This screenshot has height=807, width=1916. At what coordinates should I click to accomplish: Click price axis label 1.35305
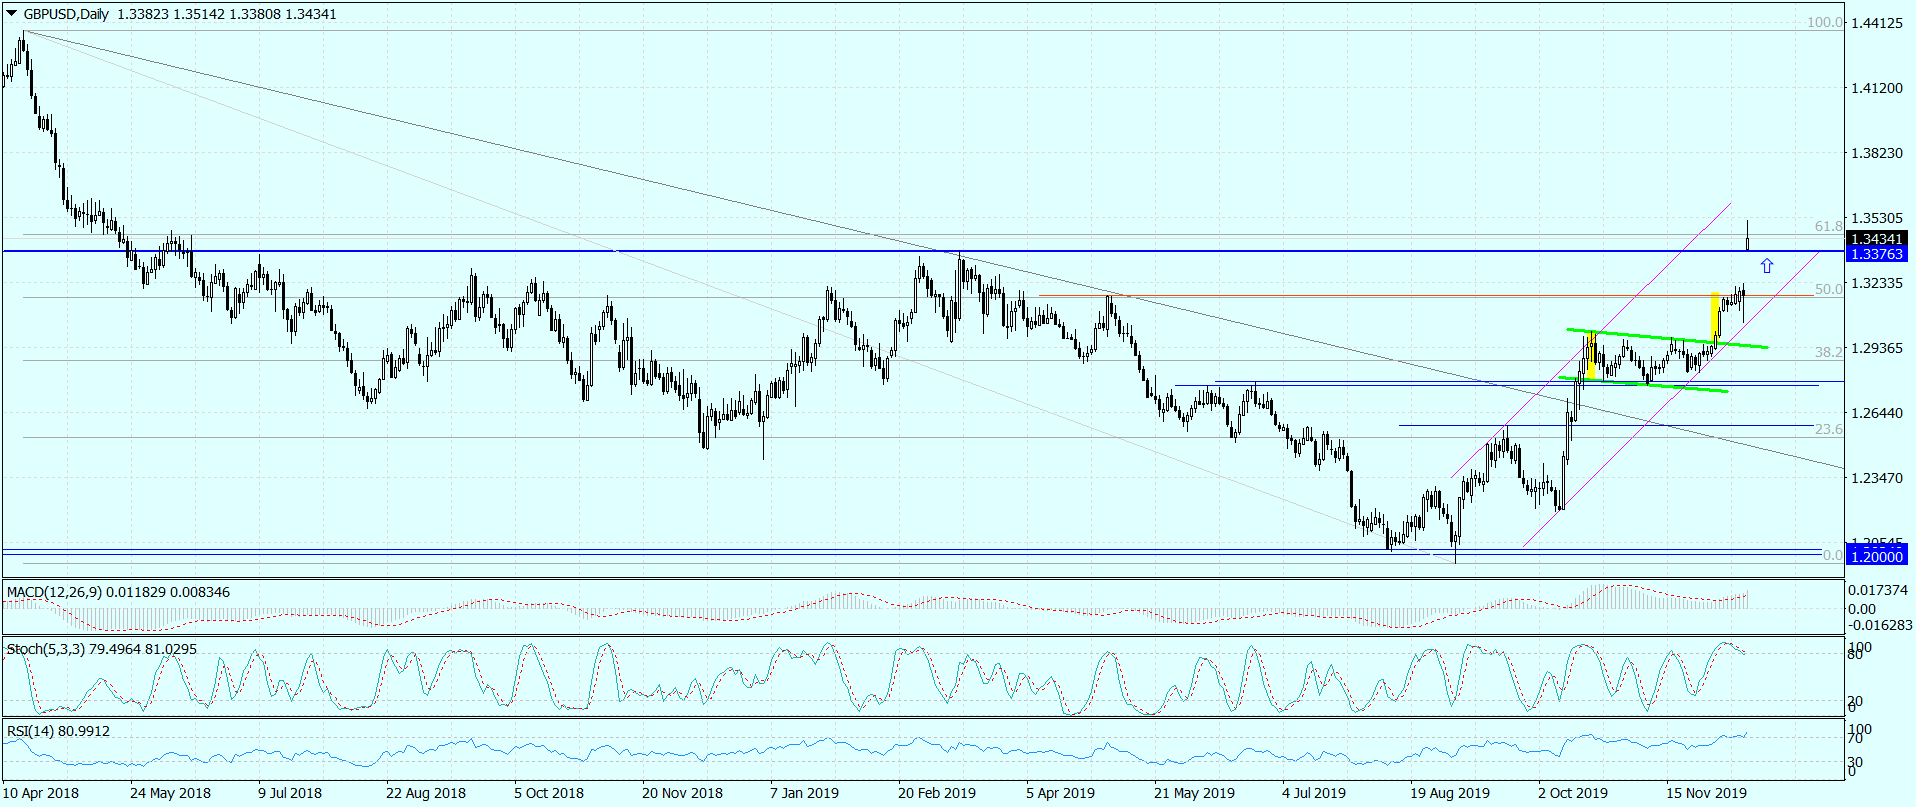pyautogui.click(x=1877, y=218)
